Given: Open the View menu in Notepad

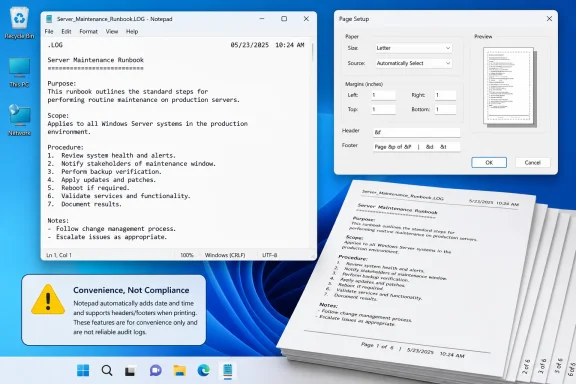Looking at the screenshot, I should [112, 32].
